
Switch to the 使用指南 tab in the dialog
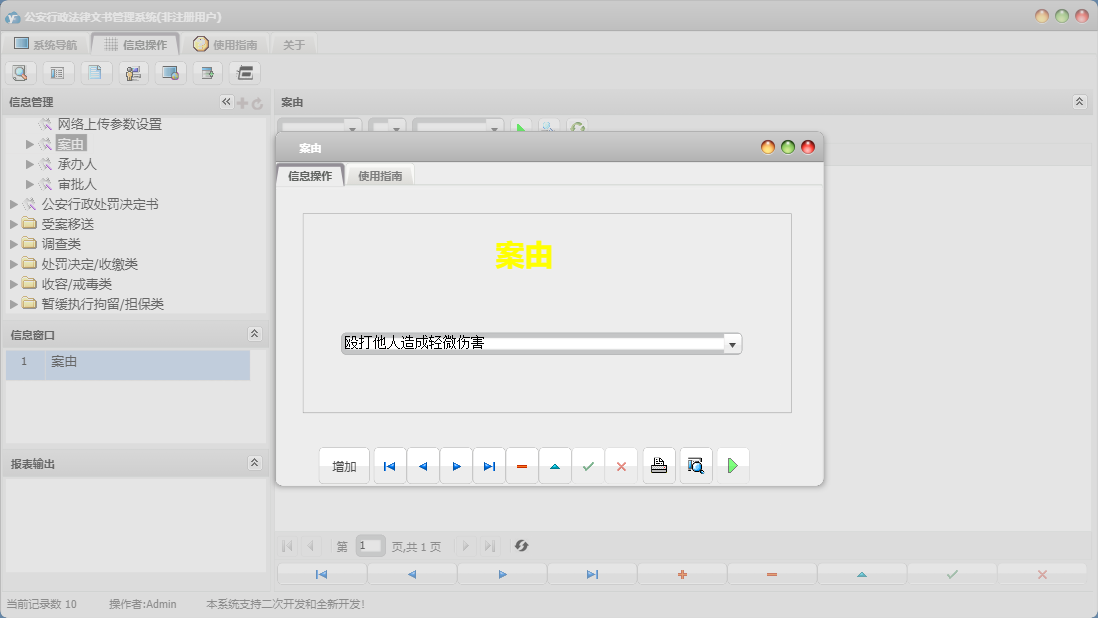[x=381, y=174]
